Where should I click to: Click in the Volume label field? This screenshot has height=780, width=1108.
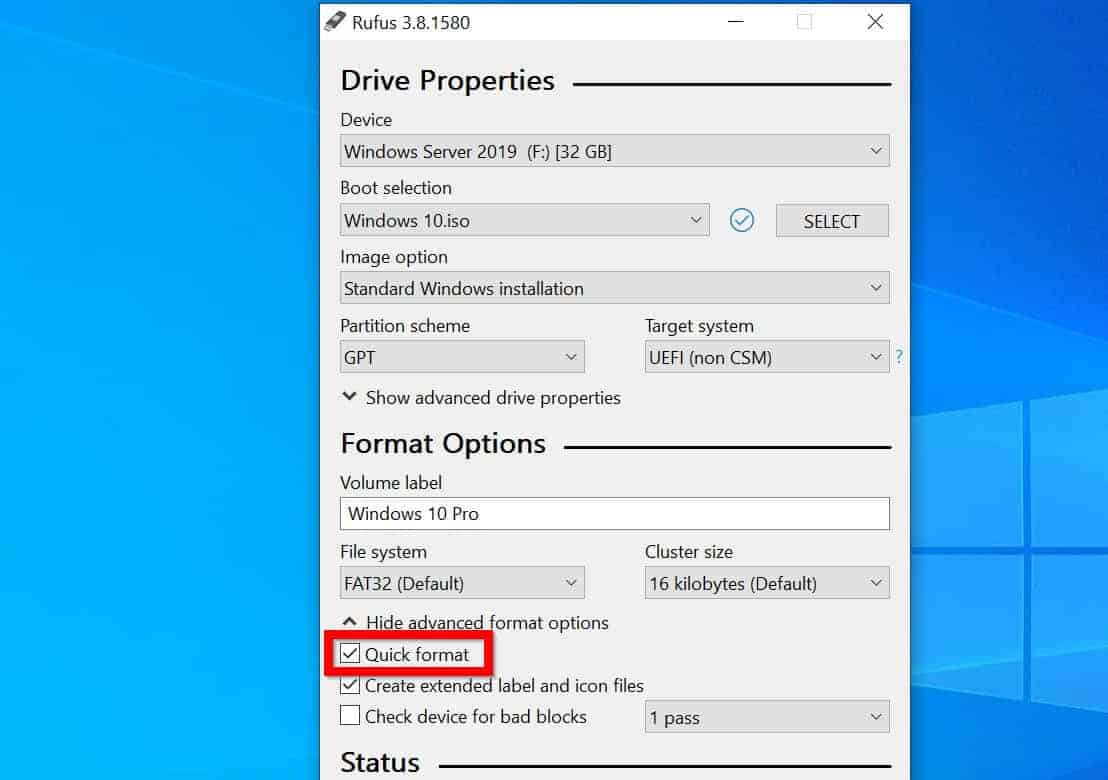[614, 514]
